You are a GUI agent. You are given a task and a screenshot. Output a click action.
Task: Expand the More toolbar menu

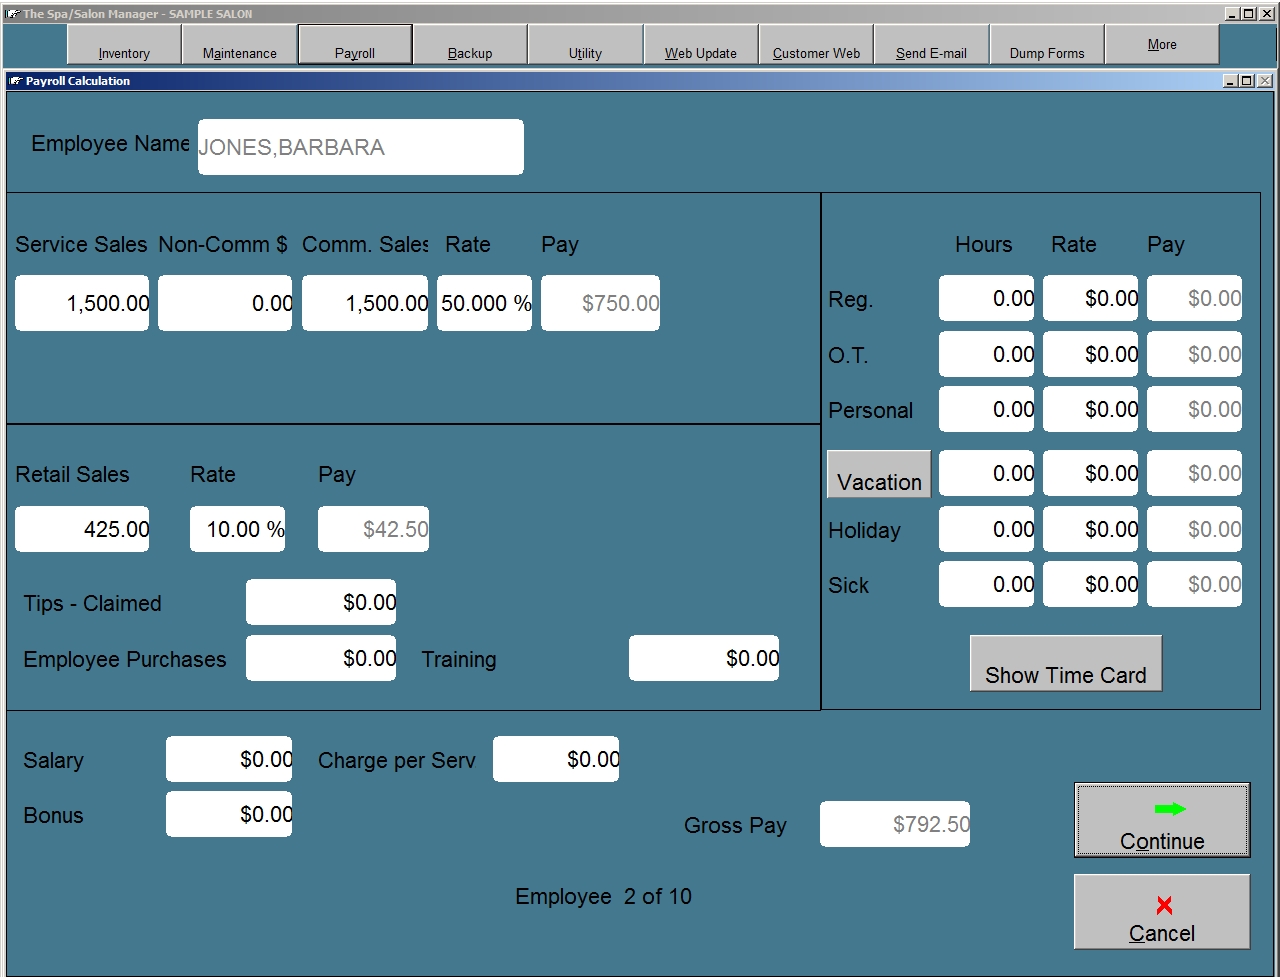click(1162, 45)
